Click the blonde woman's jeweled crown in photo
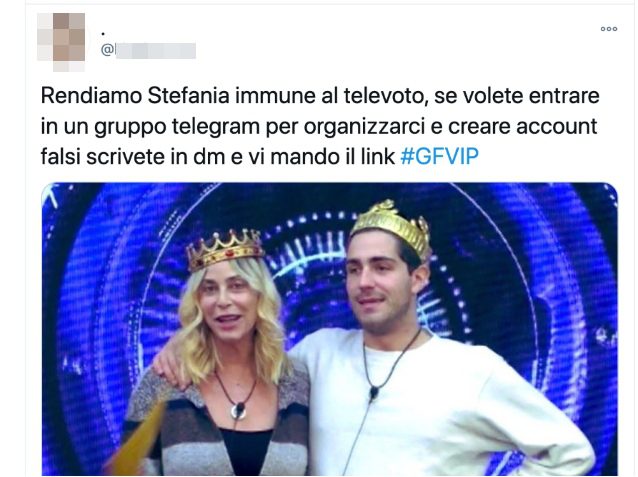This screenshot has height=477, width=638. click(225, 249)
